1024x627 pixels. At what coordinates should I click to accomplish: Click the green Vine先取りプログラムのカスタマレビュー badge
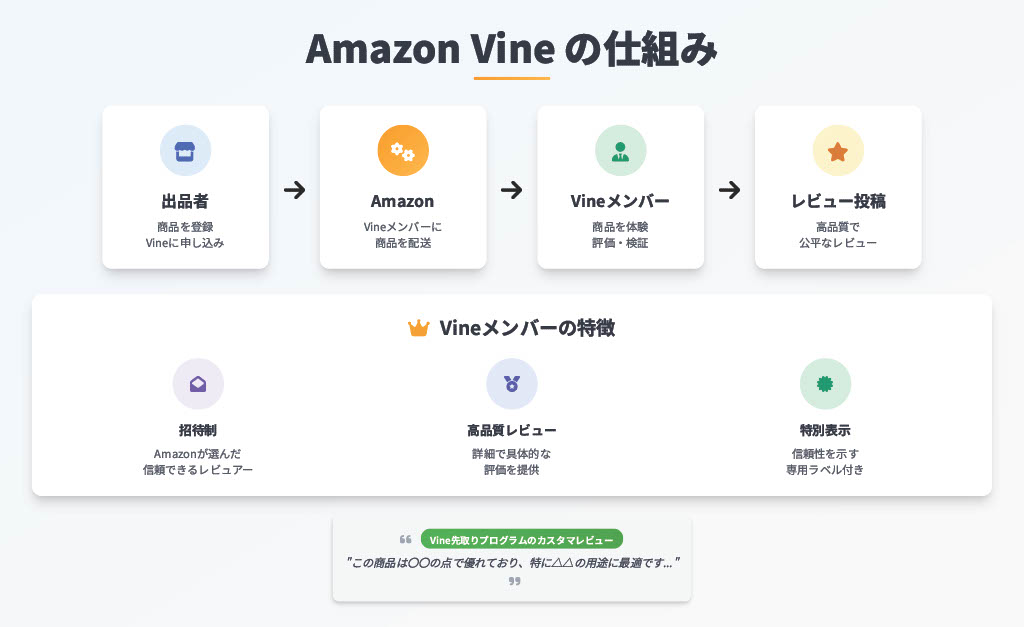522,539
